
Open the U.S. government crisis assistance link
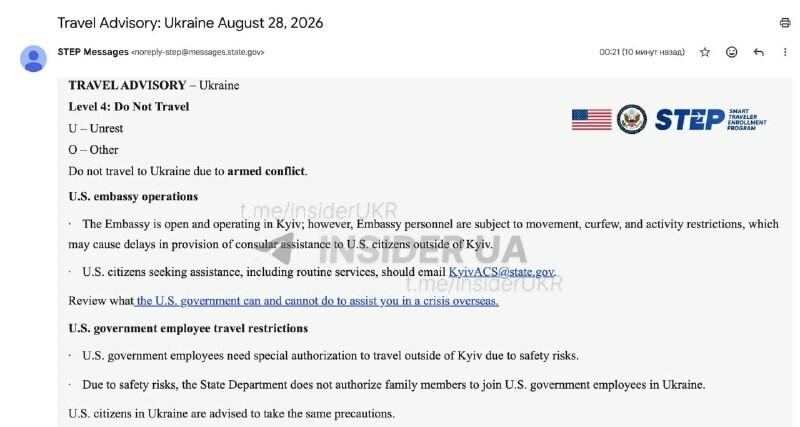click(316, 301)
